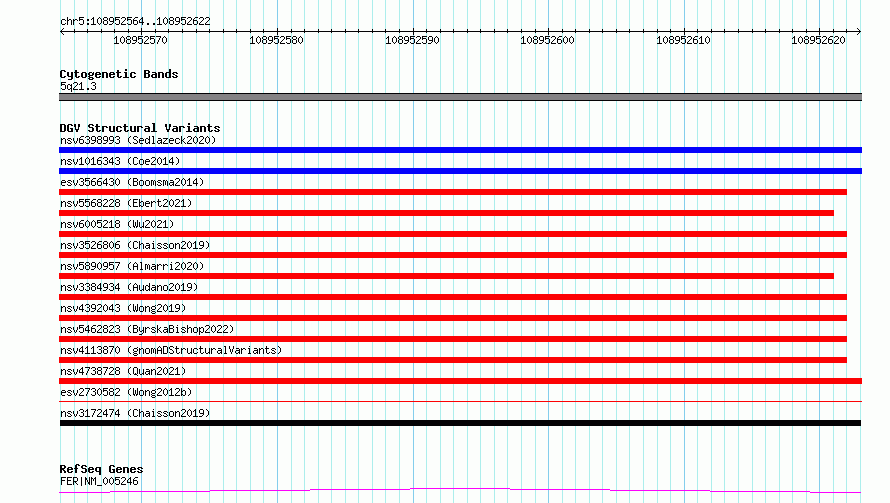Click the magenta FER gene line

pyautogui.click(x=460, y=490)
